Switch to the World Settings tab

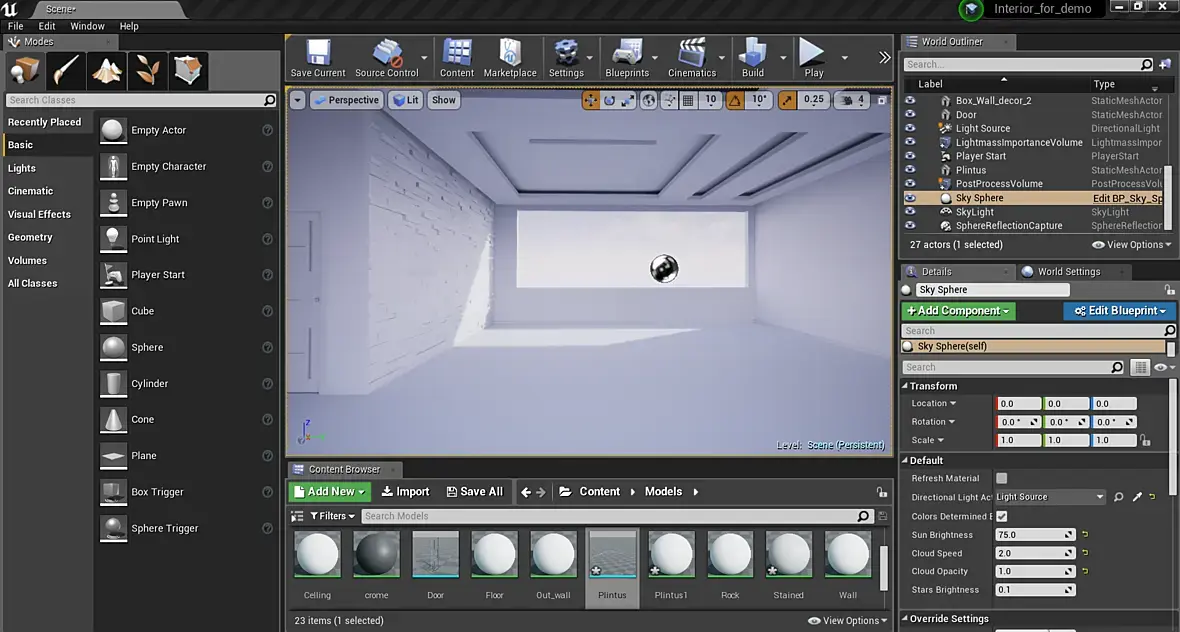point(1069,272)
